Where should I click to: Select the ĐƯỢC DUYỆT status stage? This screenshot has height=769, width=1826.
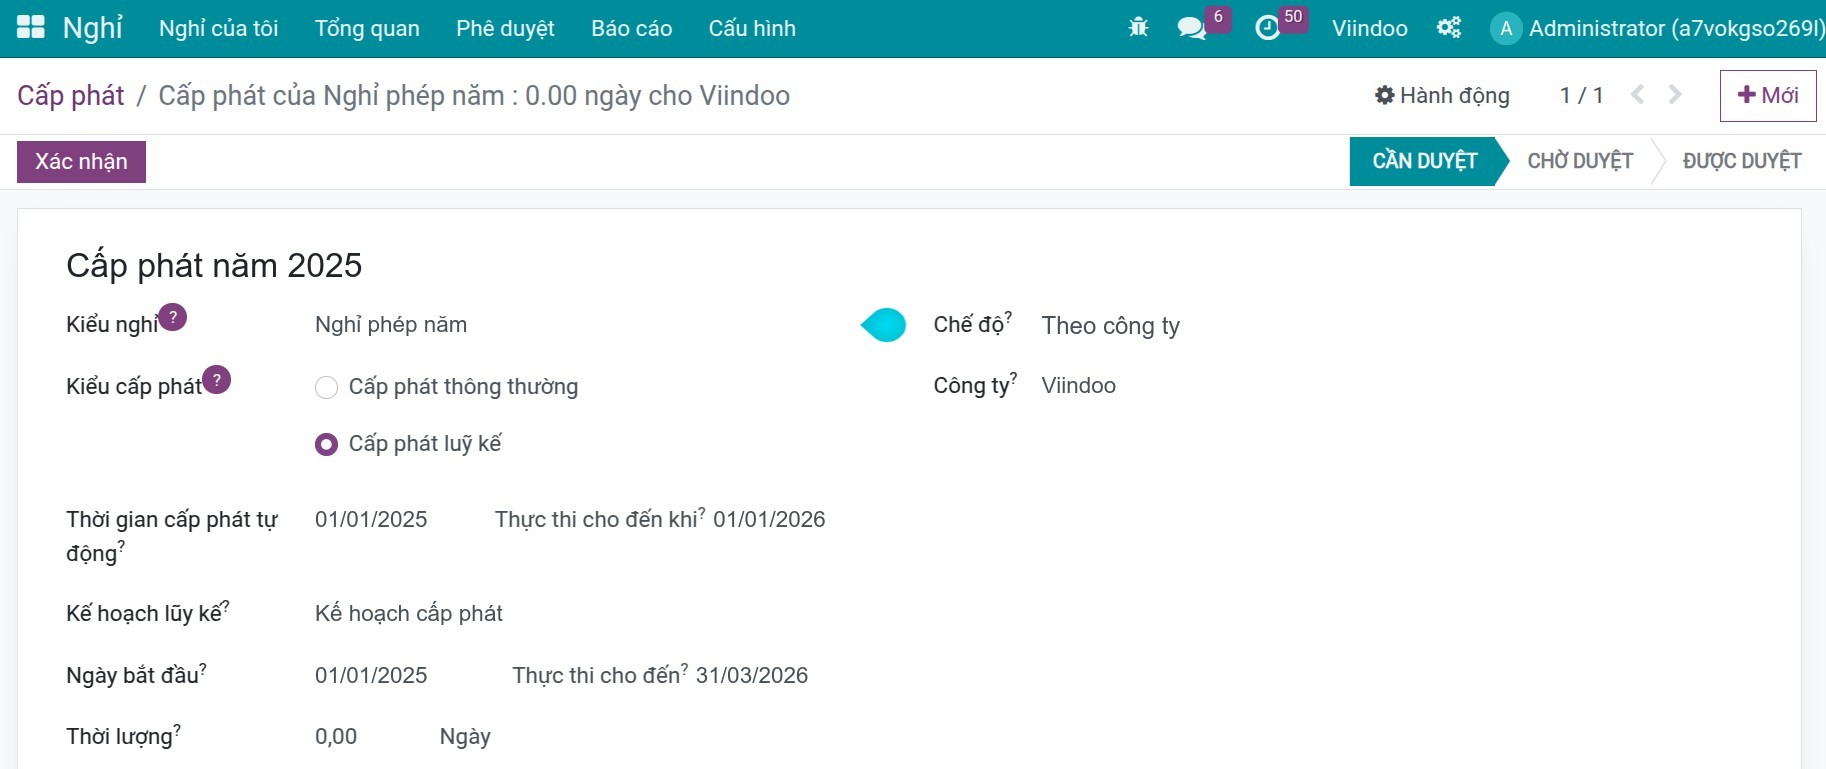(1742, 161)
